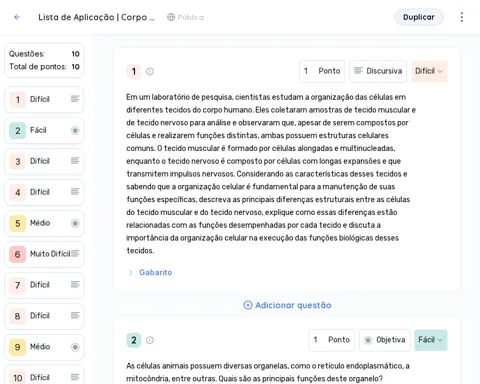The height and width of the screenshot is (384, 480).
Task: Jump to question 9 Médio in the sidebar
Action: point(44,347)
